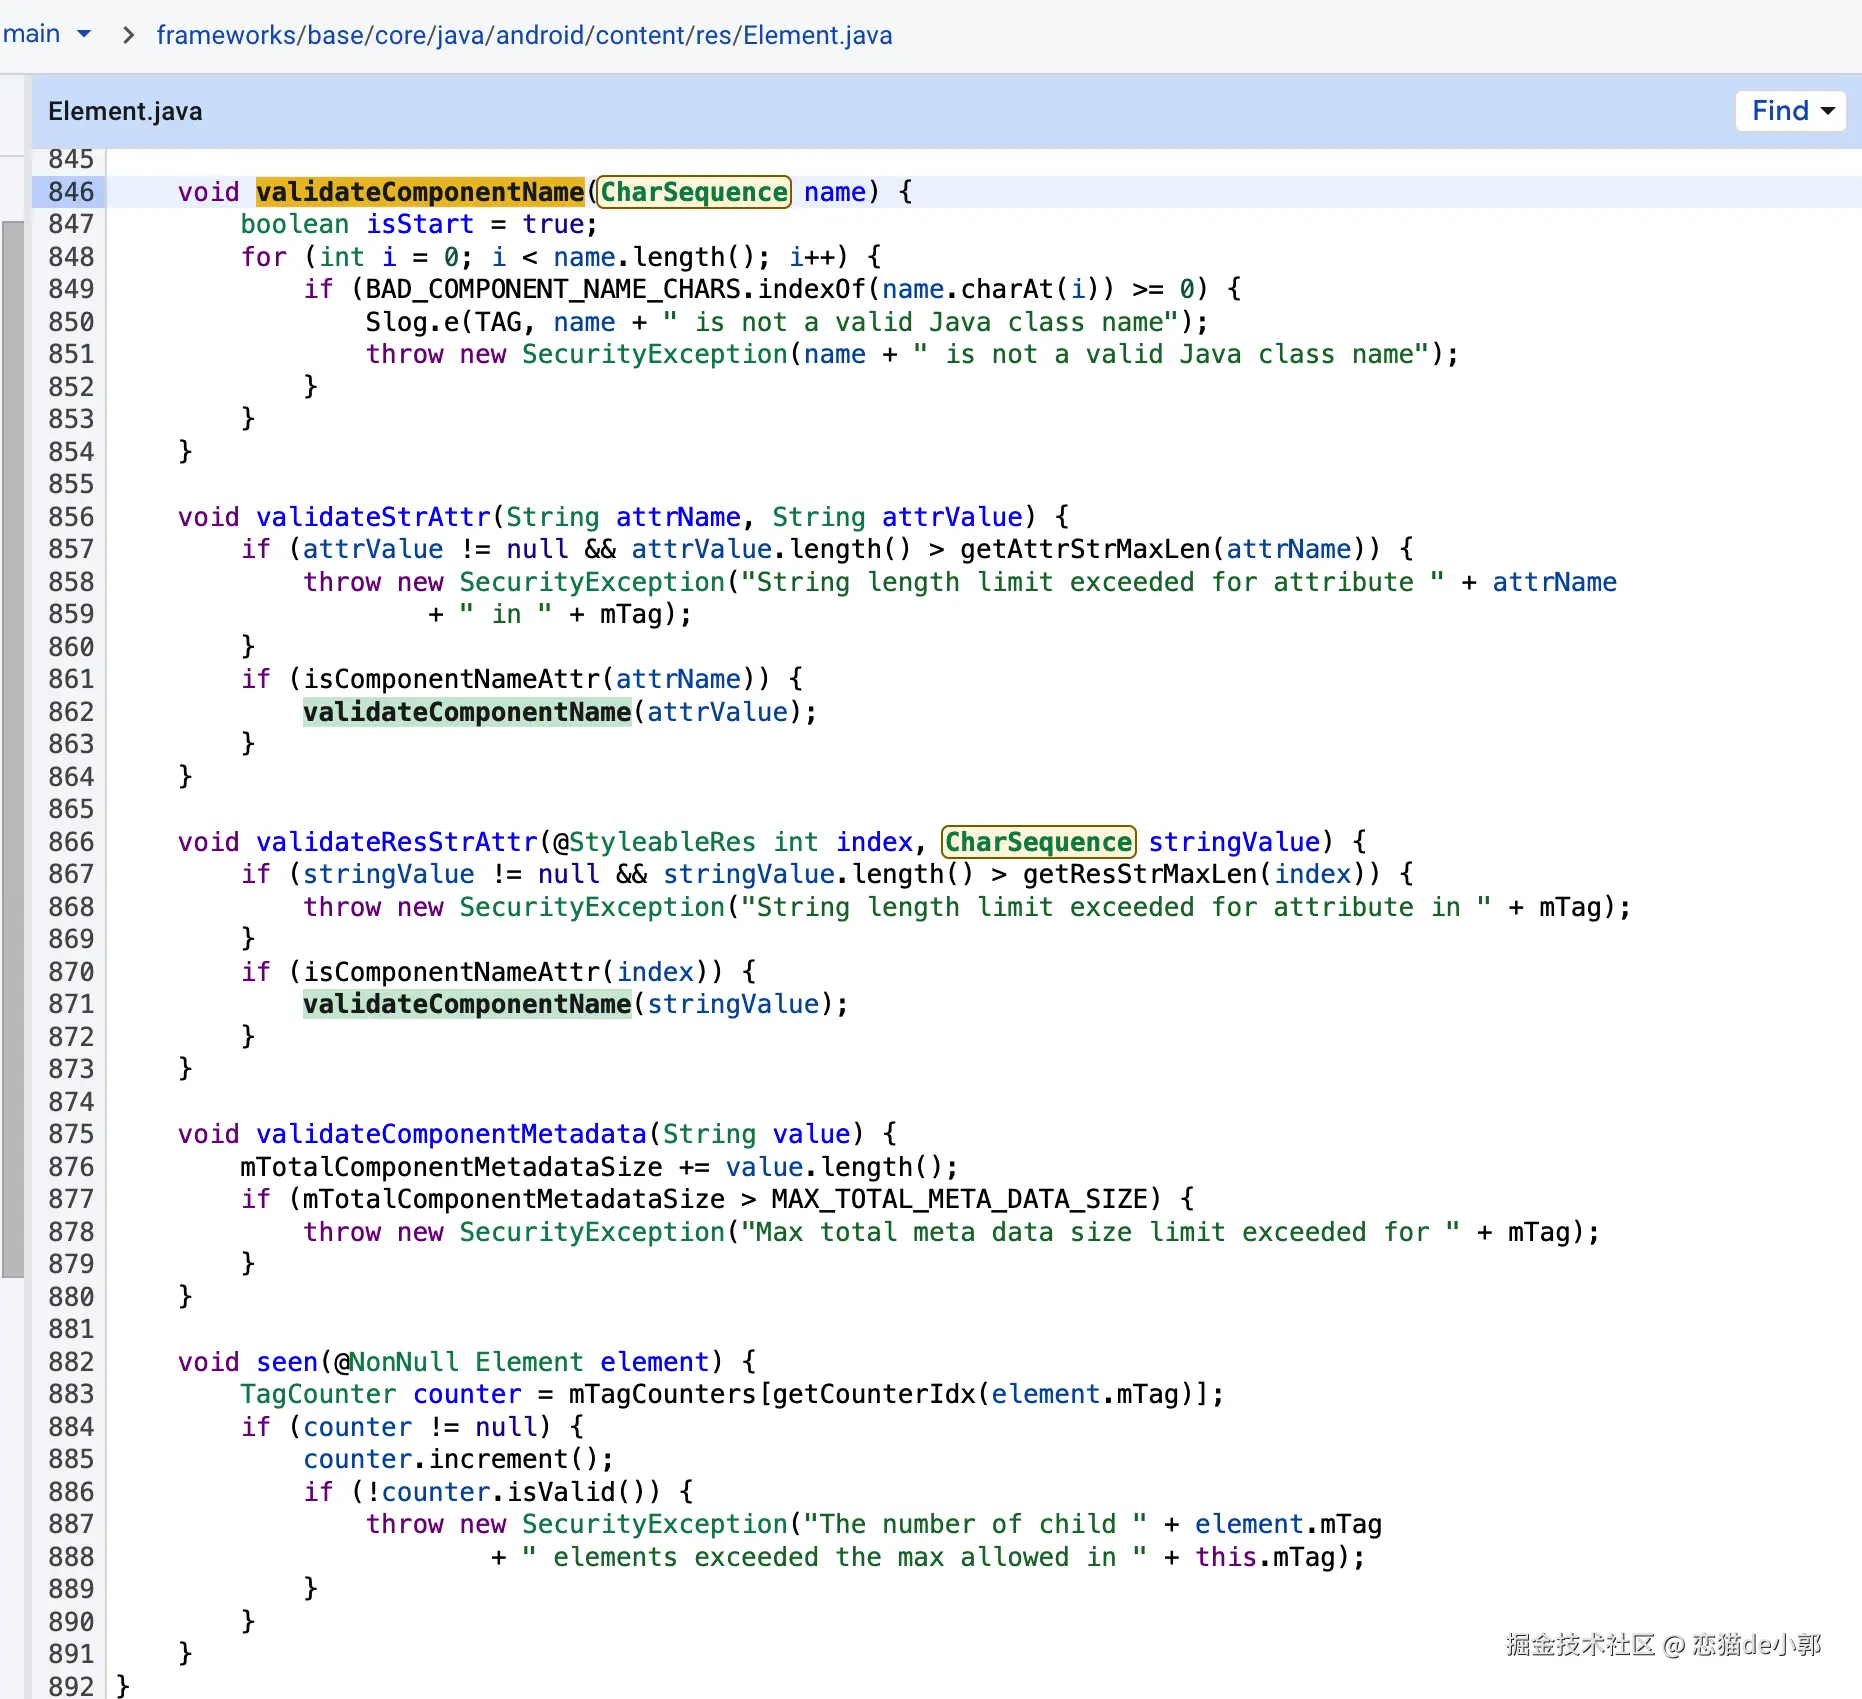The height and width of the screenshot is (1699, 1862).
Task: Click BAD_COMPONENT_NAME_CHARS on line 849
Action: coord(554,289)
